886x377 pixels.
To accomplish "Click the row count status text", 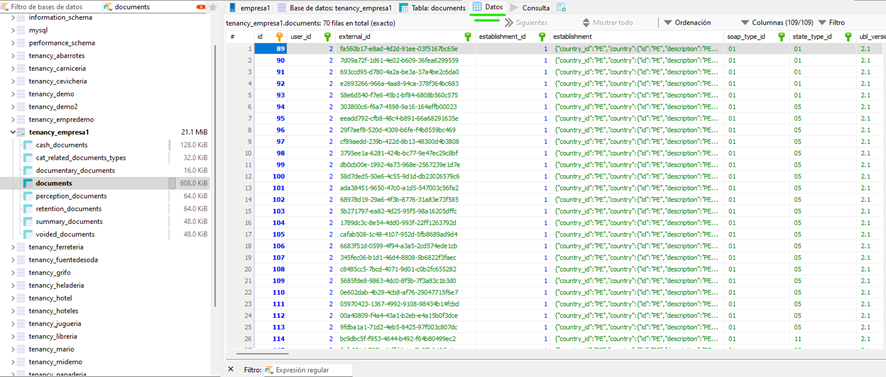I will 310,24.
